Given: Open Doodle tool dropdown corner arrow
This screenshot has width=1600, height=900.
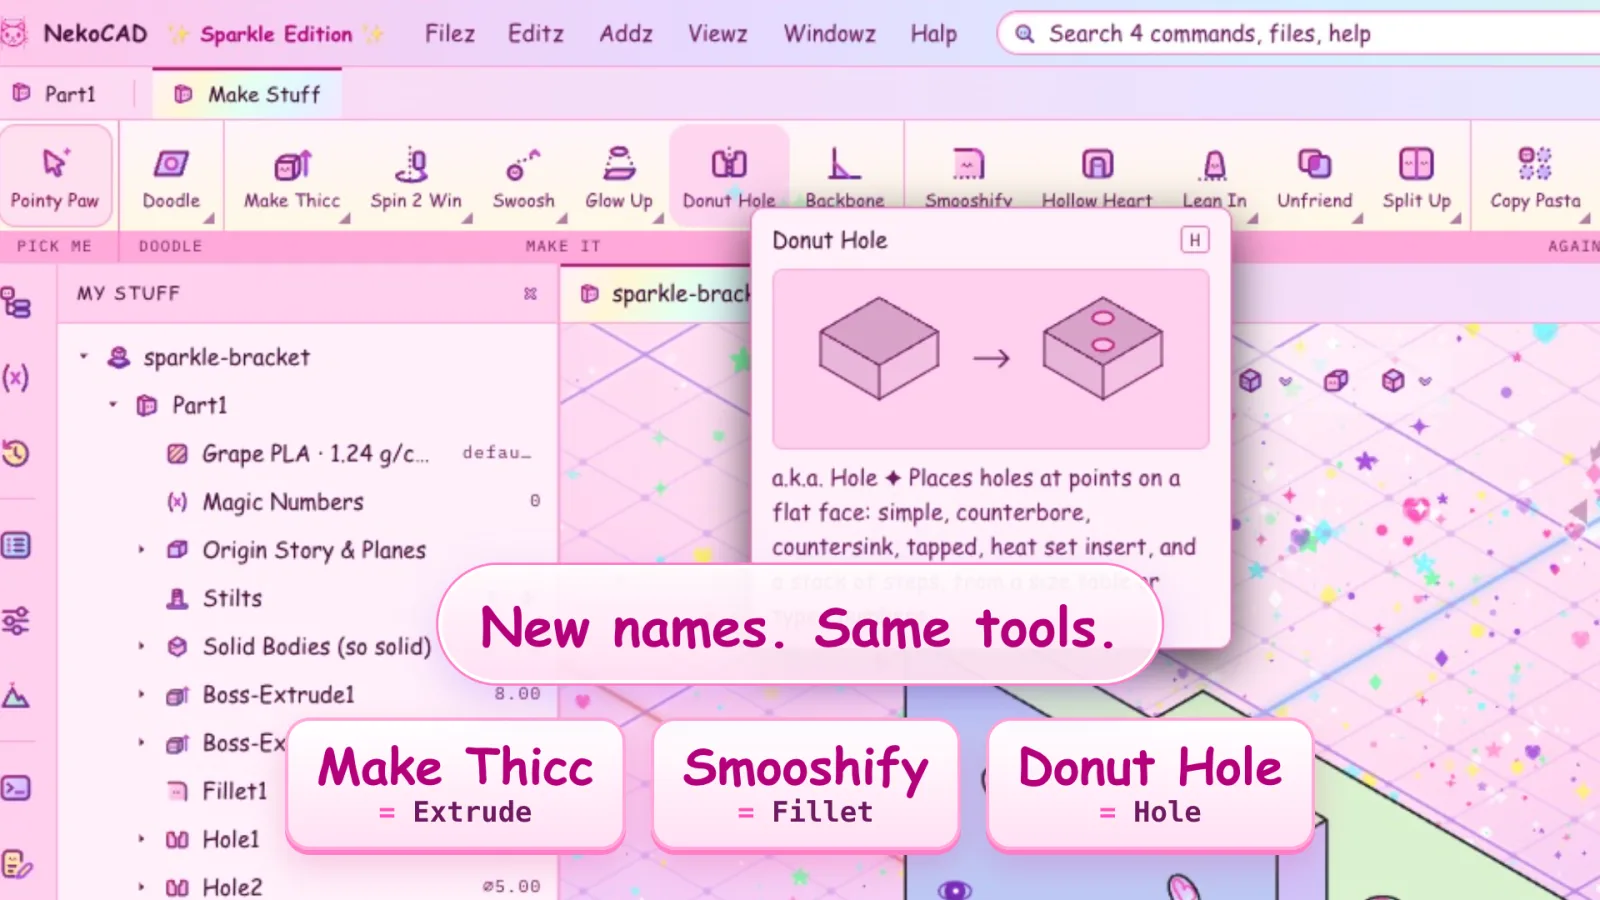Looking at the screenshot, I should [x=209, y=218].
